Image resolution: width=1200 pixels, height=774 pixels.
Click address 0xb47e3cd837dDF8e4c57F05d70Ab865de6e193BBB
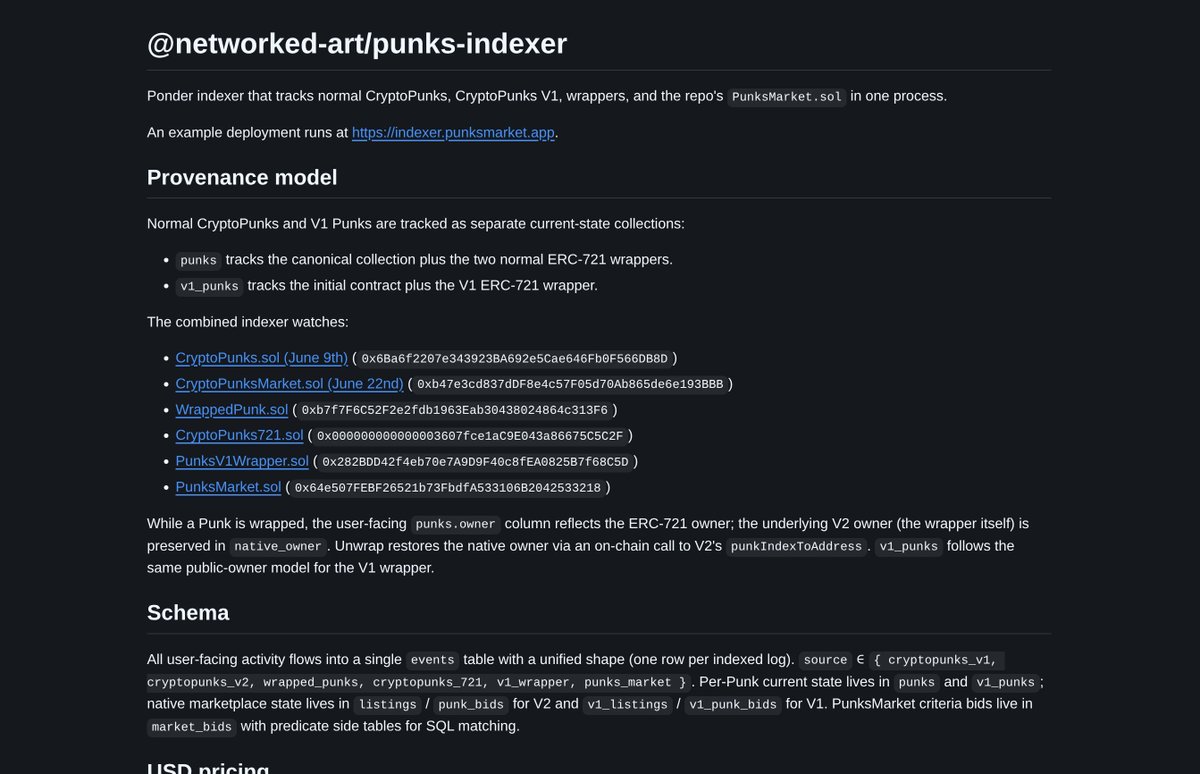(570, 385)
